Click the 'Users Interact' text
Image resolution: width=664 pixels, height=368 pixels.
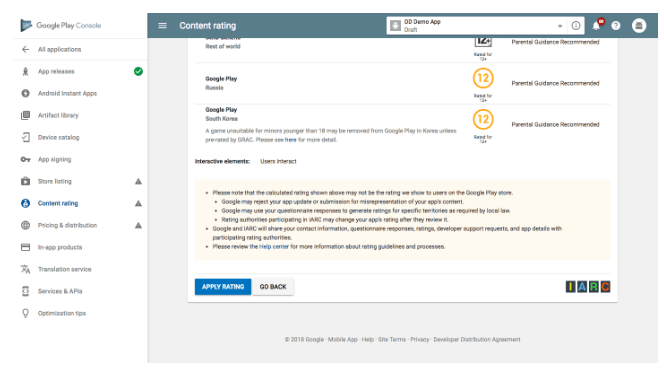coord(278,162)
